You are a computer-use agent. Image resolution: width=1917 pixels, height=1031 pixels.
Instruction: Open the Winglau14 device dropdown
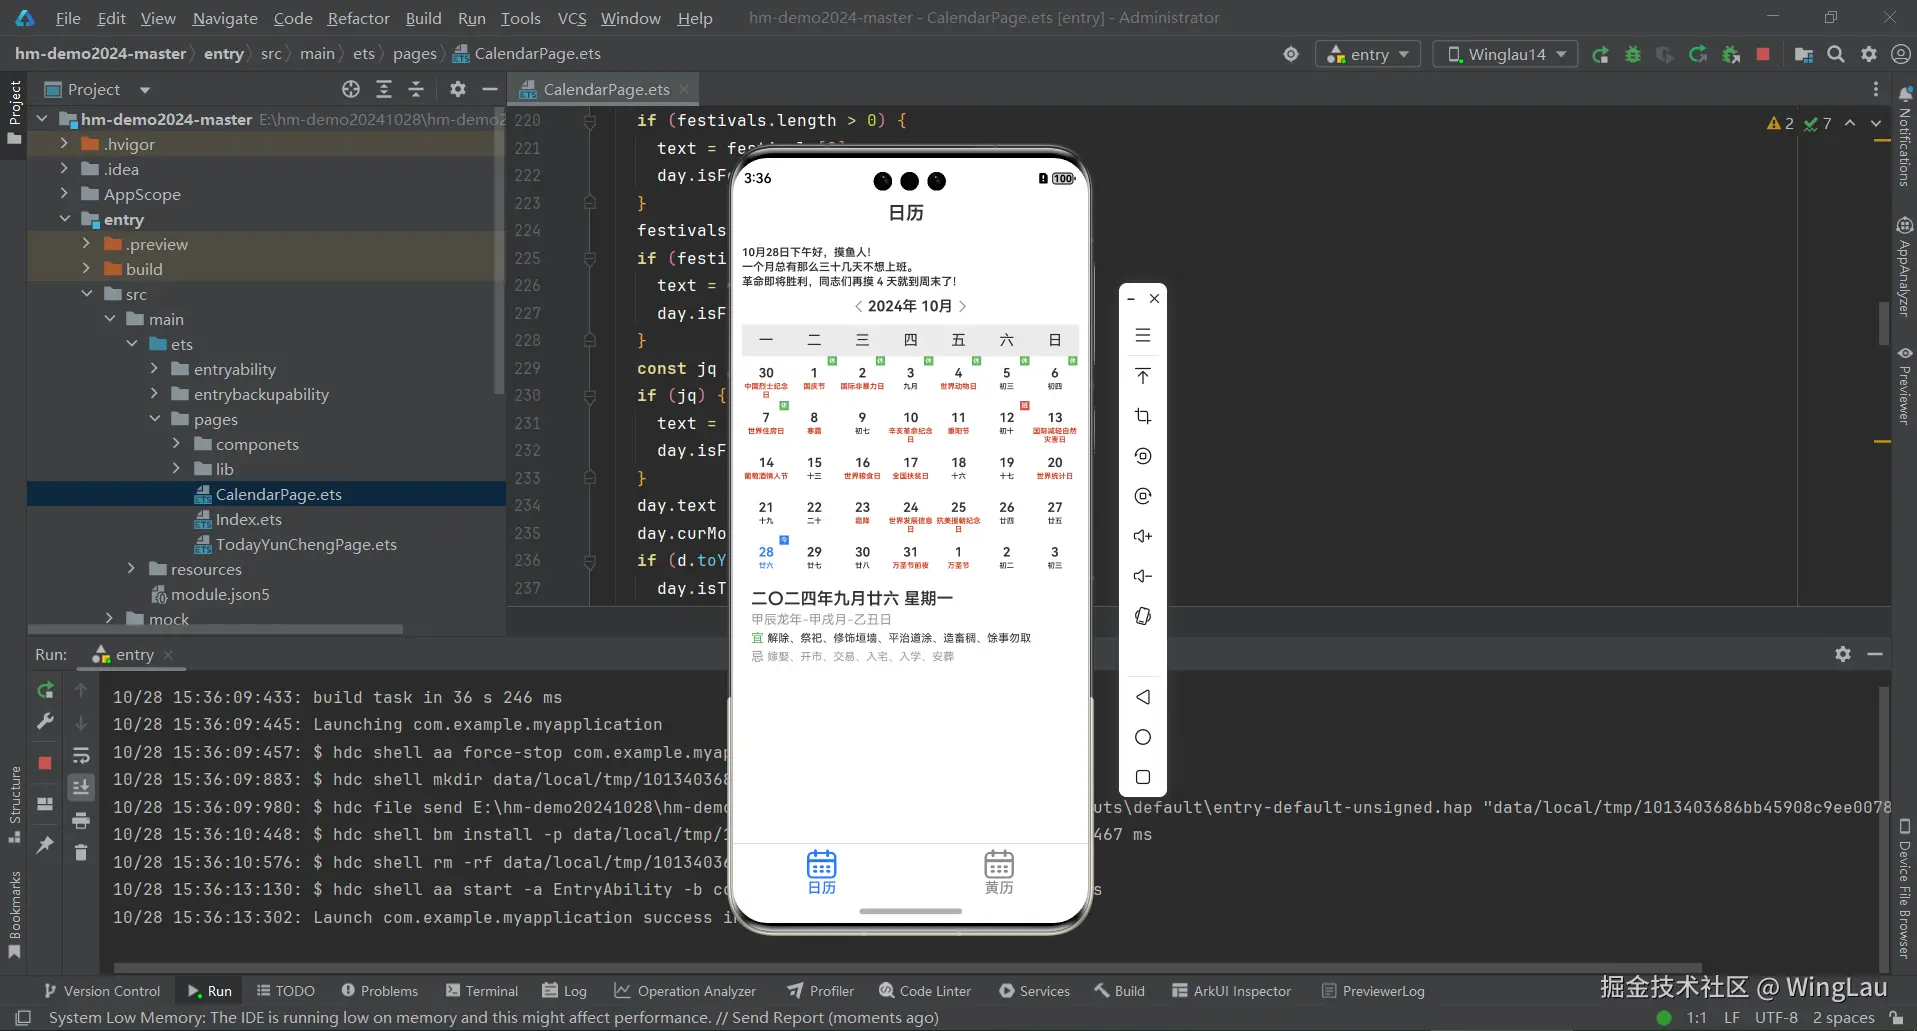tap(1505, 55)
